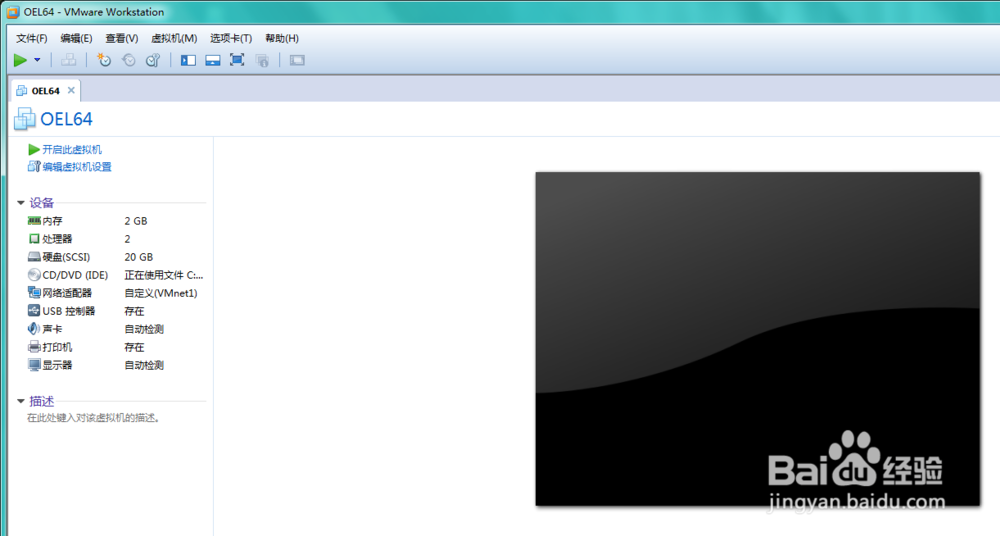Select the USB 控制器 device label
Image resolution: width=1000 pixels, height=536 pixels.
tap(68, 311)
